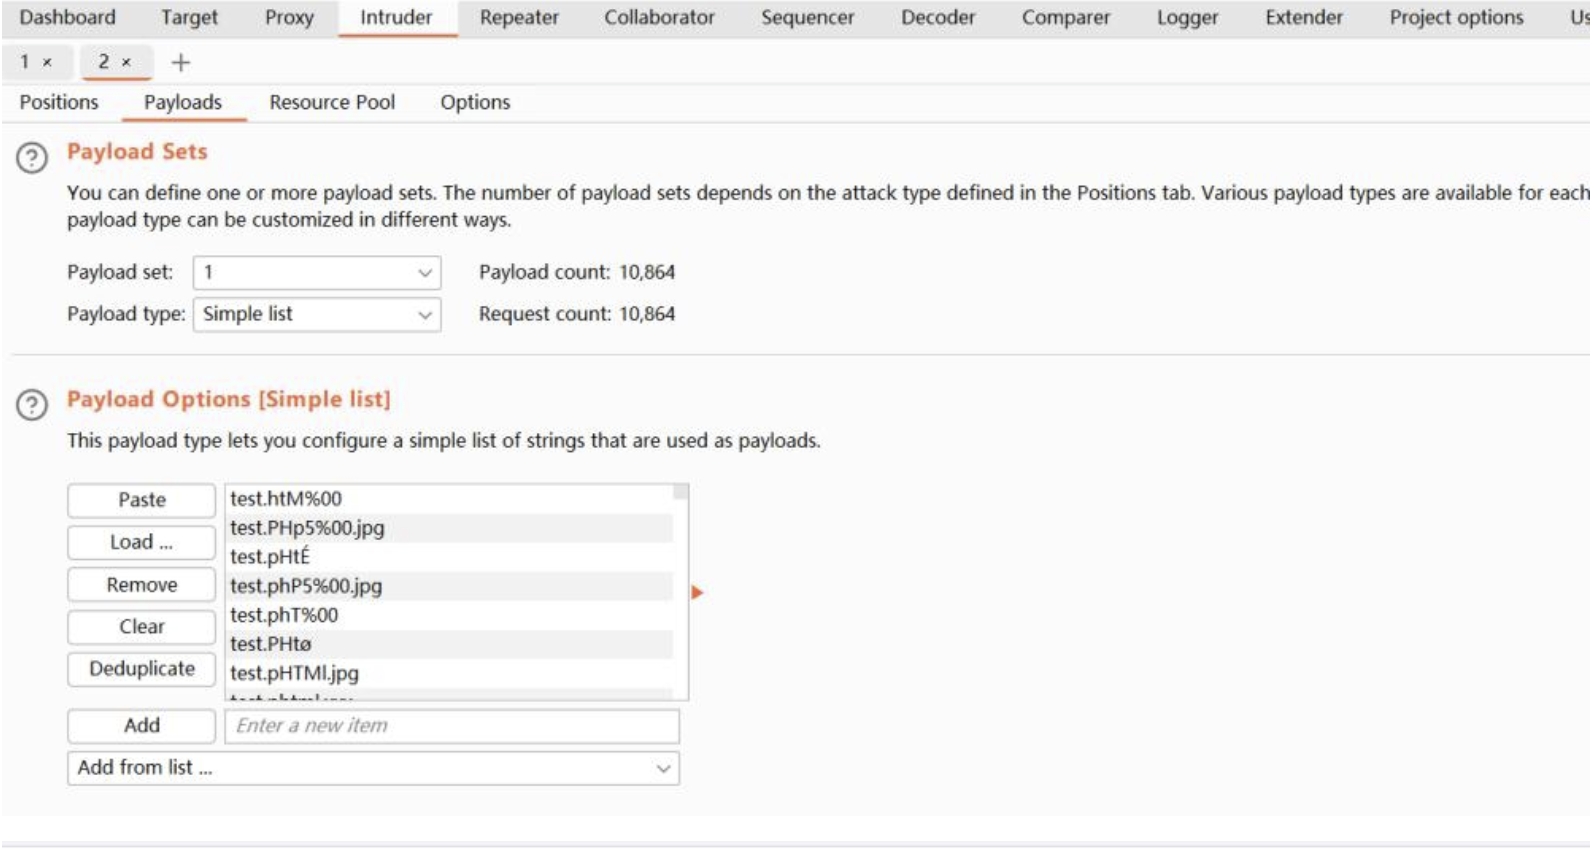
Task: Switch to the Repeater tab
Action: (x=519, y=17)
